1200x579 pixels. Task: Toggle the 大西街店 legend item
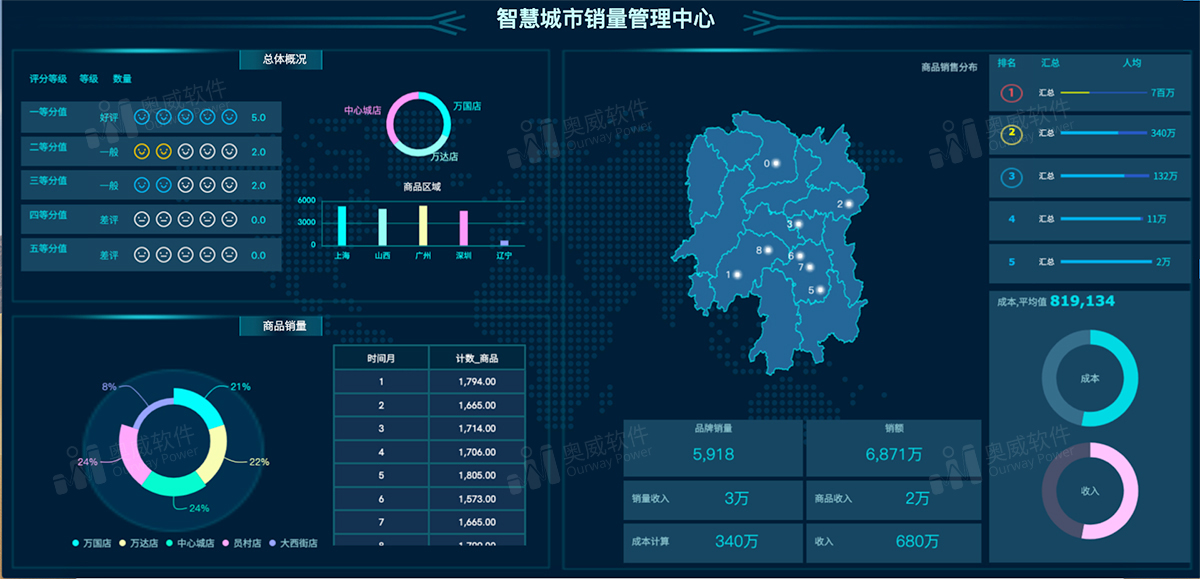(293, 543)
